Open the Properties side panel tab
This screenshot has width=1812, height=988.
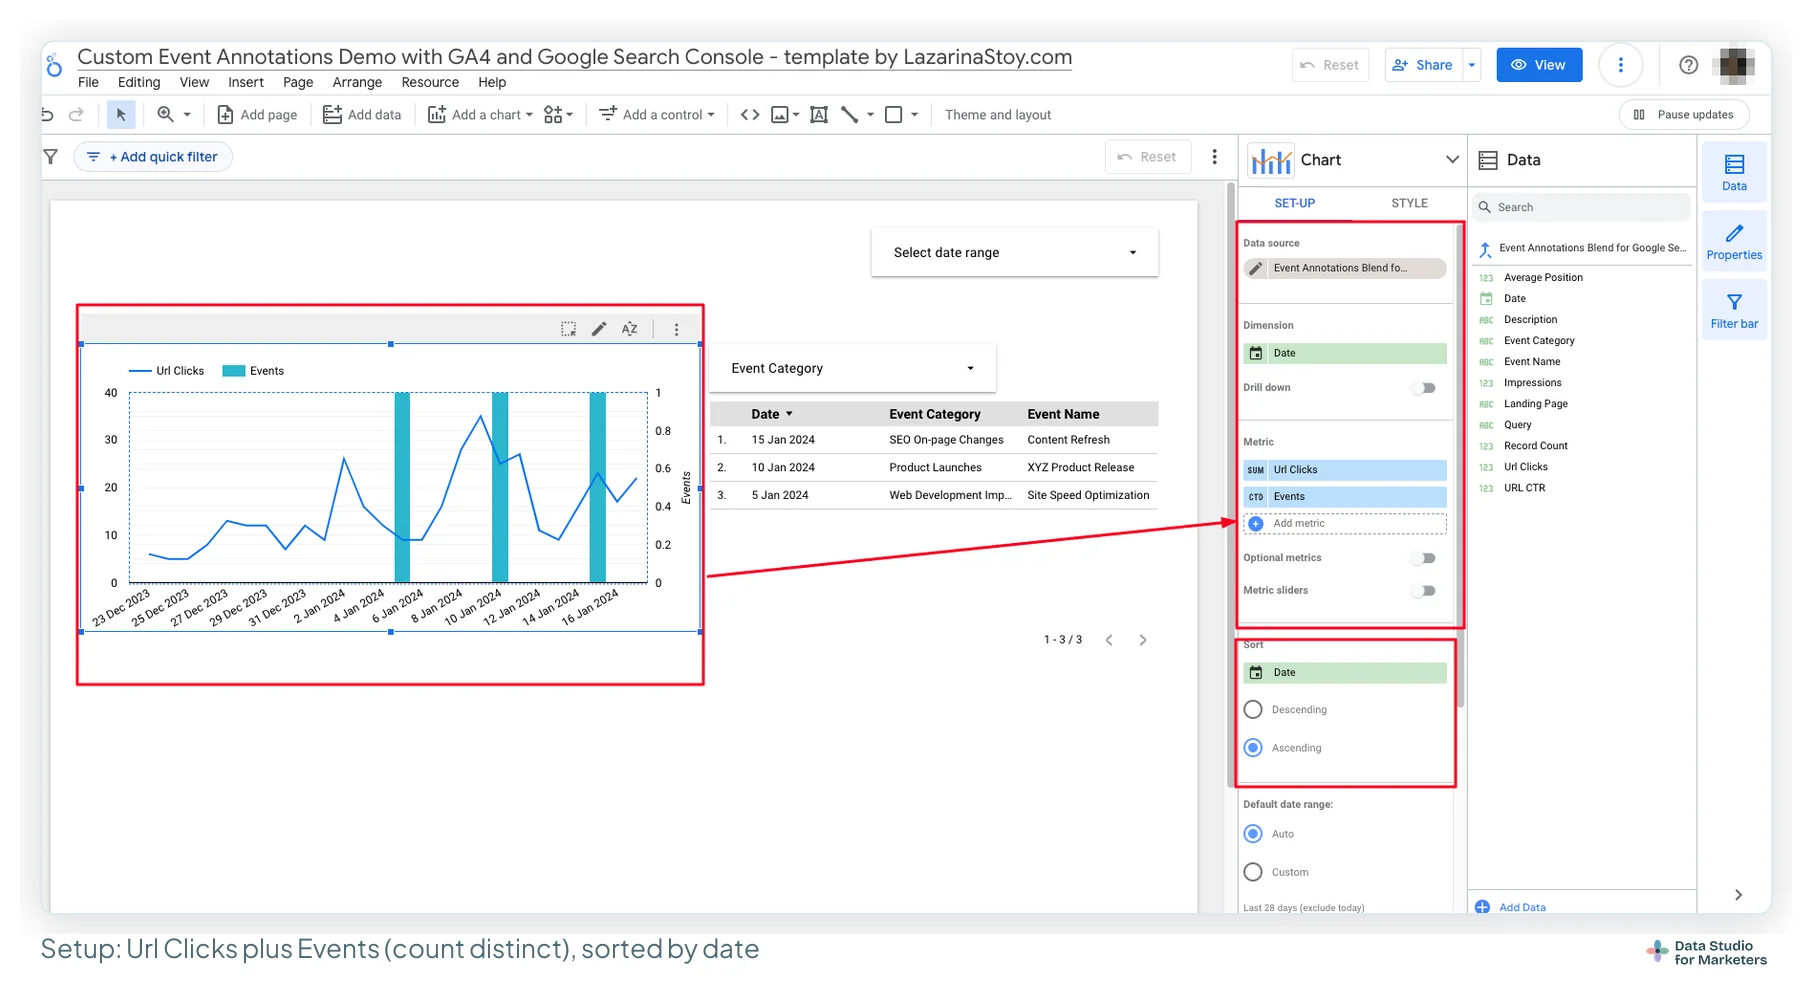[x=1735, y=241]
